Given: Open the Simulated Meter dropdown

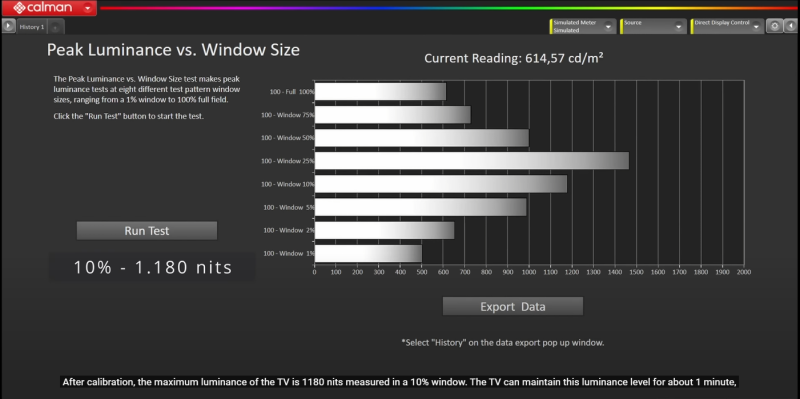Looking at the screenshot, I should tap(609, 27).
